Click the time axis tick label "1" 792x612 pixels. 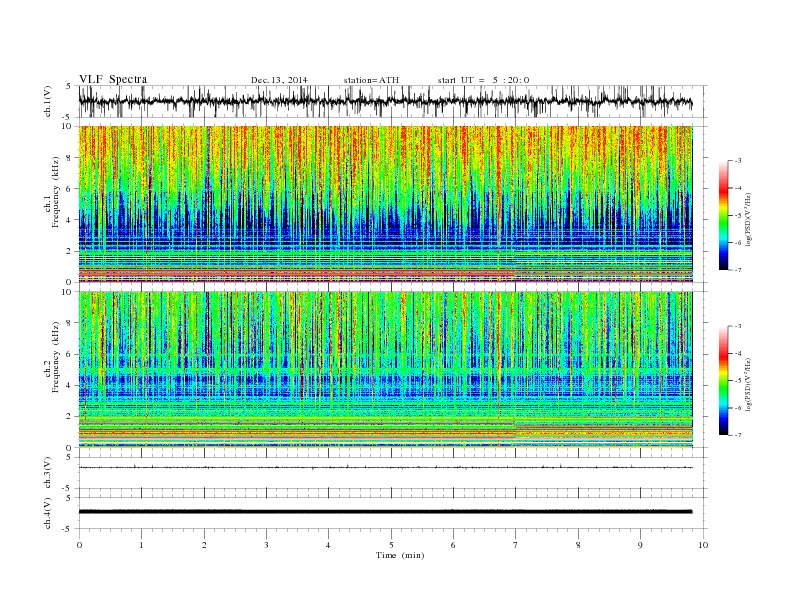coord(141,545)
